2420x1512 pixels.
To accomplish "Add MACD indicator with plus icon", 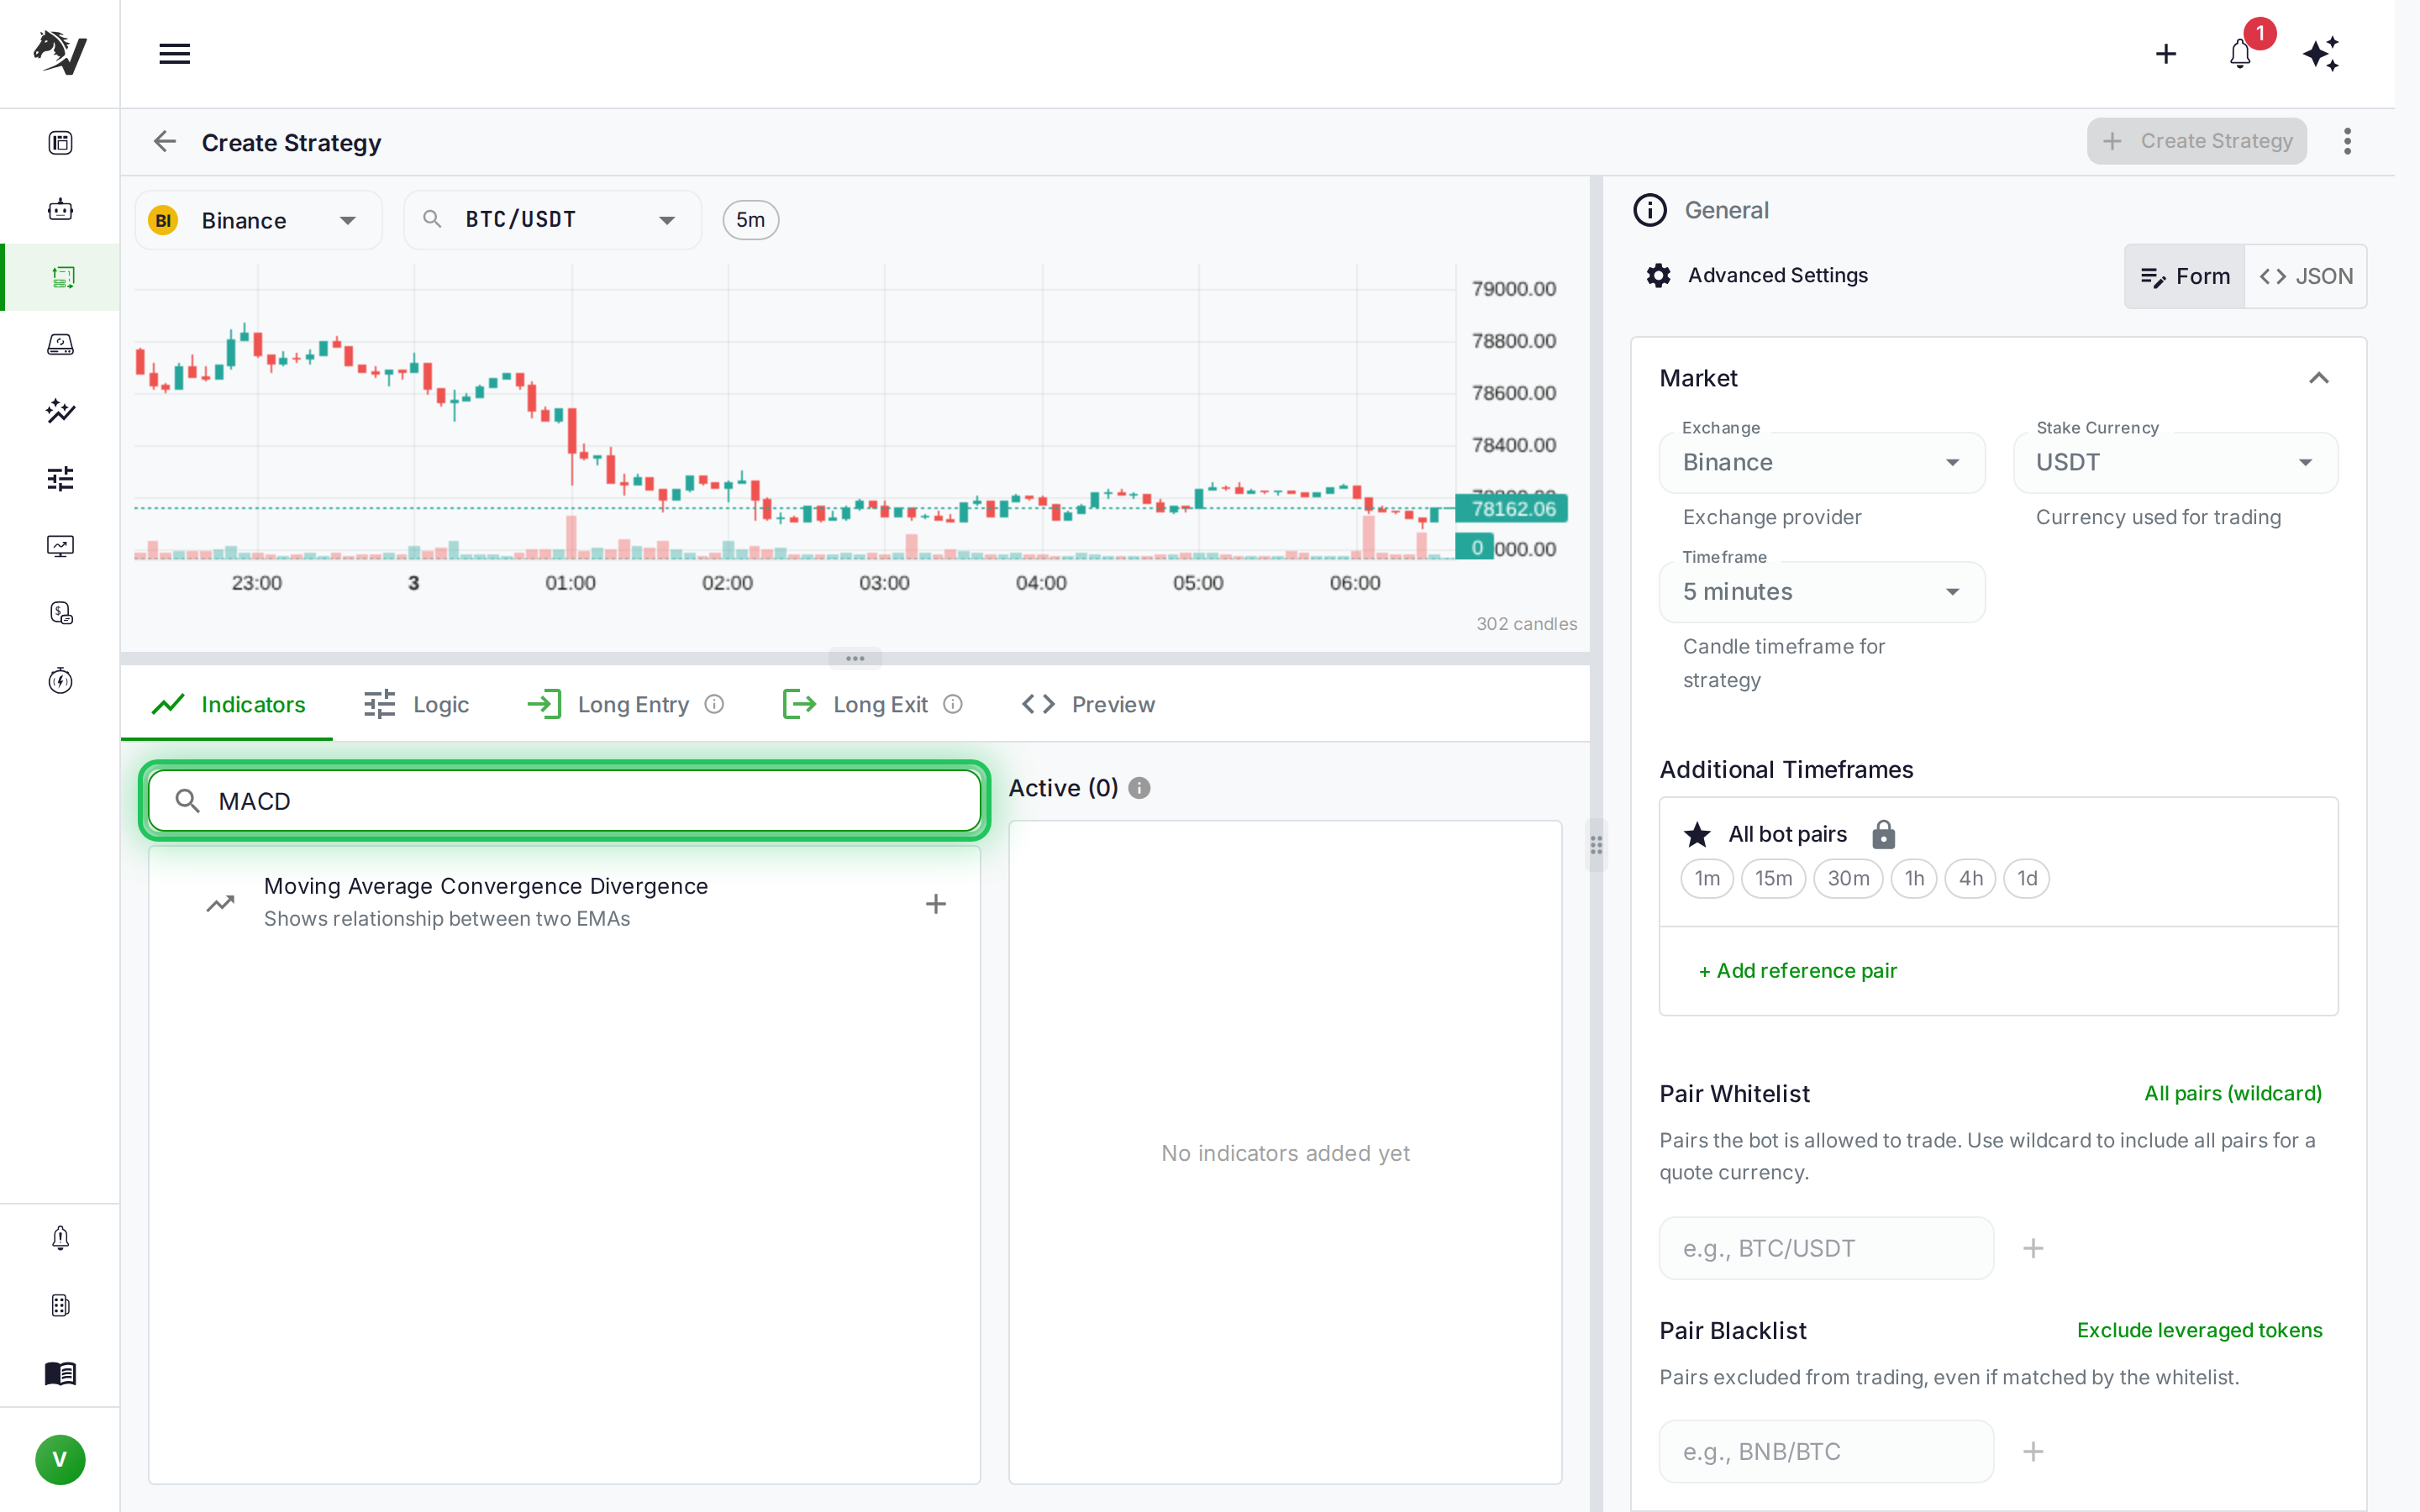I will point(936,904).
